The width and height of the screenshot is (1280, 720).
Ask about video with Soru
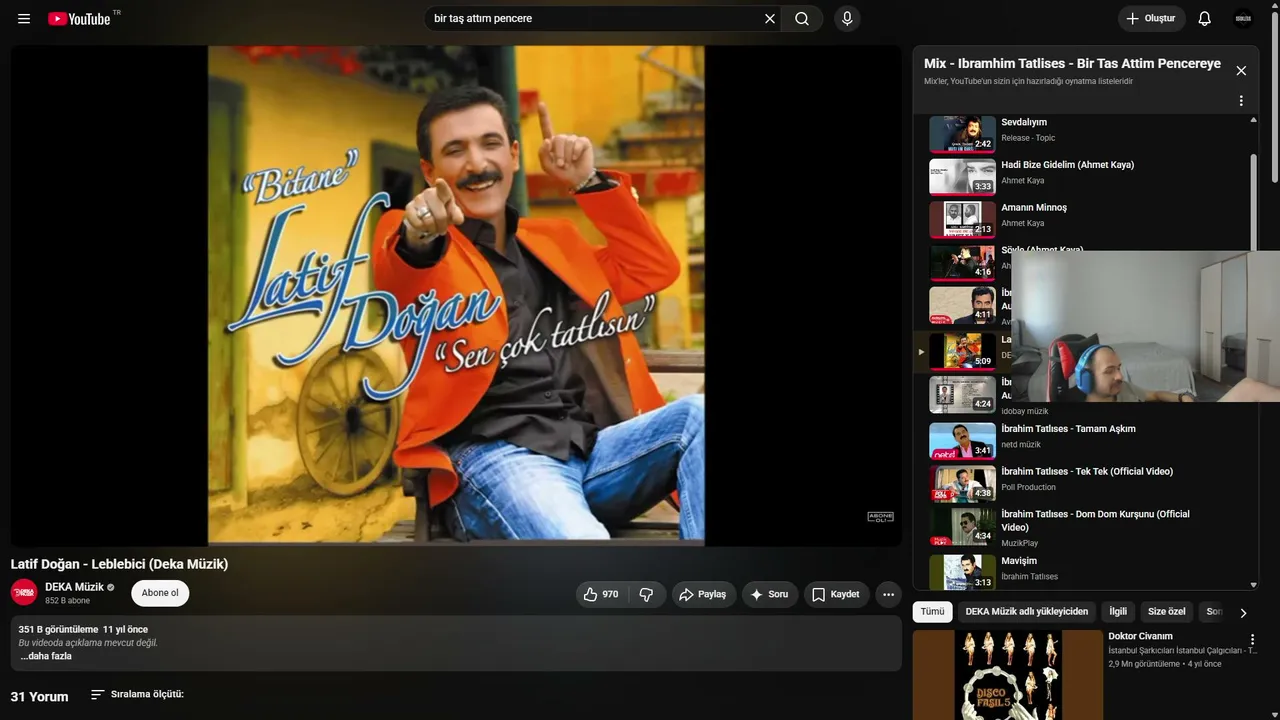pyautogui.click(x=770, y=594)
